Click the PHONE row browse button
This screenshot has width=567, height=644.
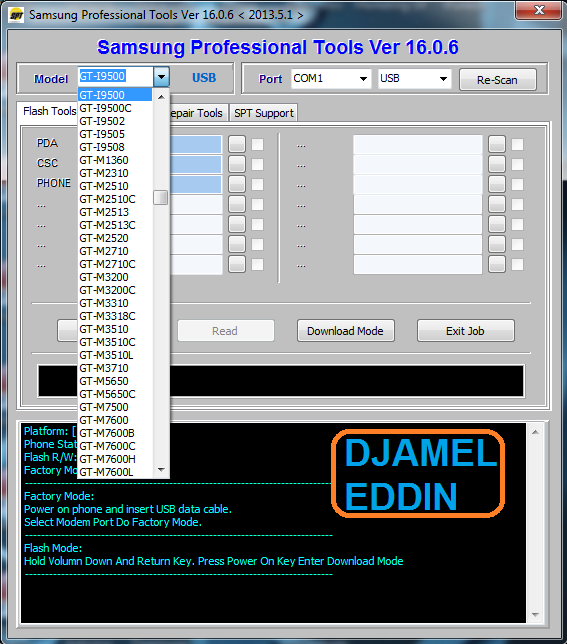237,184
